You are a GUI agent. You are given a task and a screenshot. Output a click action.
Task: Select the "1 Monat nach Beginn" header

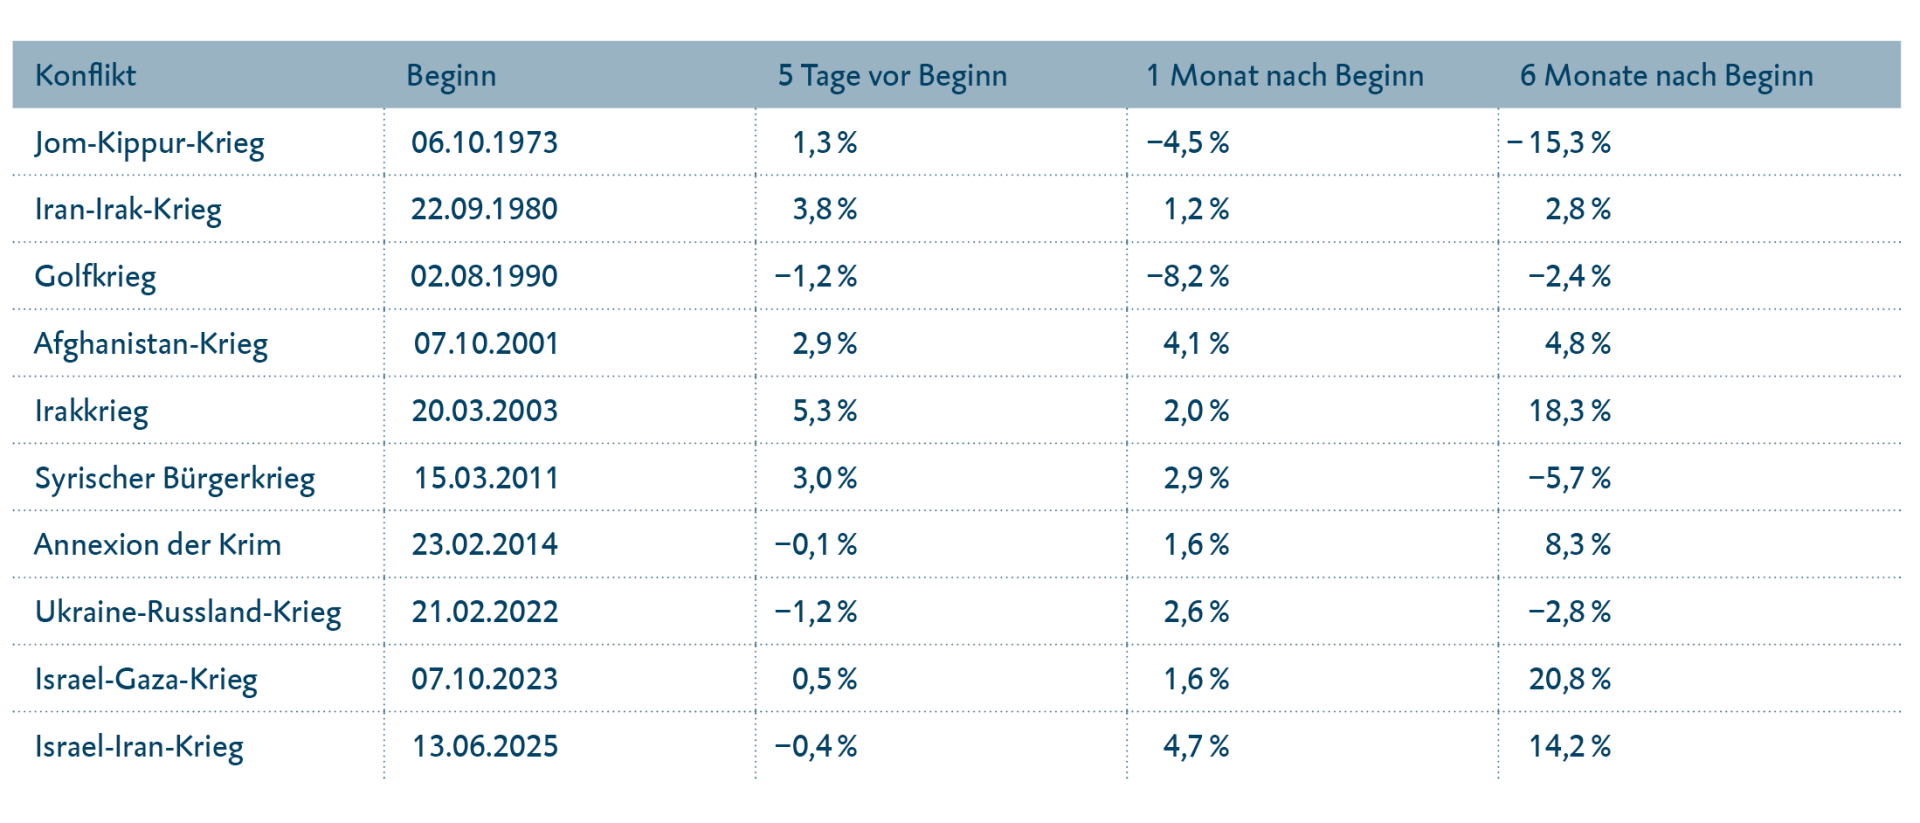pos(1284,75)
